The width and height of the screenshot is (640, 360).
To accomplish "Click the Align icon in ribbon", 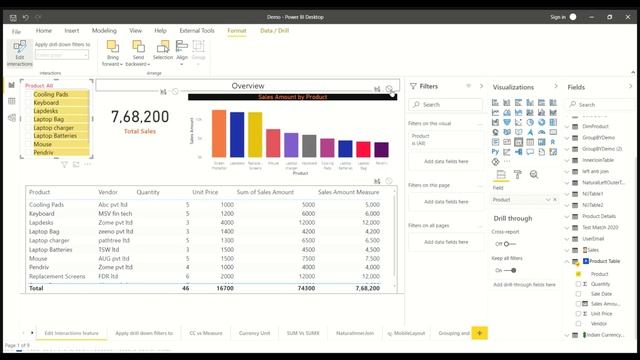I will (x=182, y=46).
